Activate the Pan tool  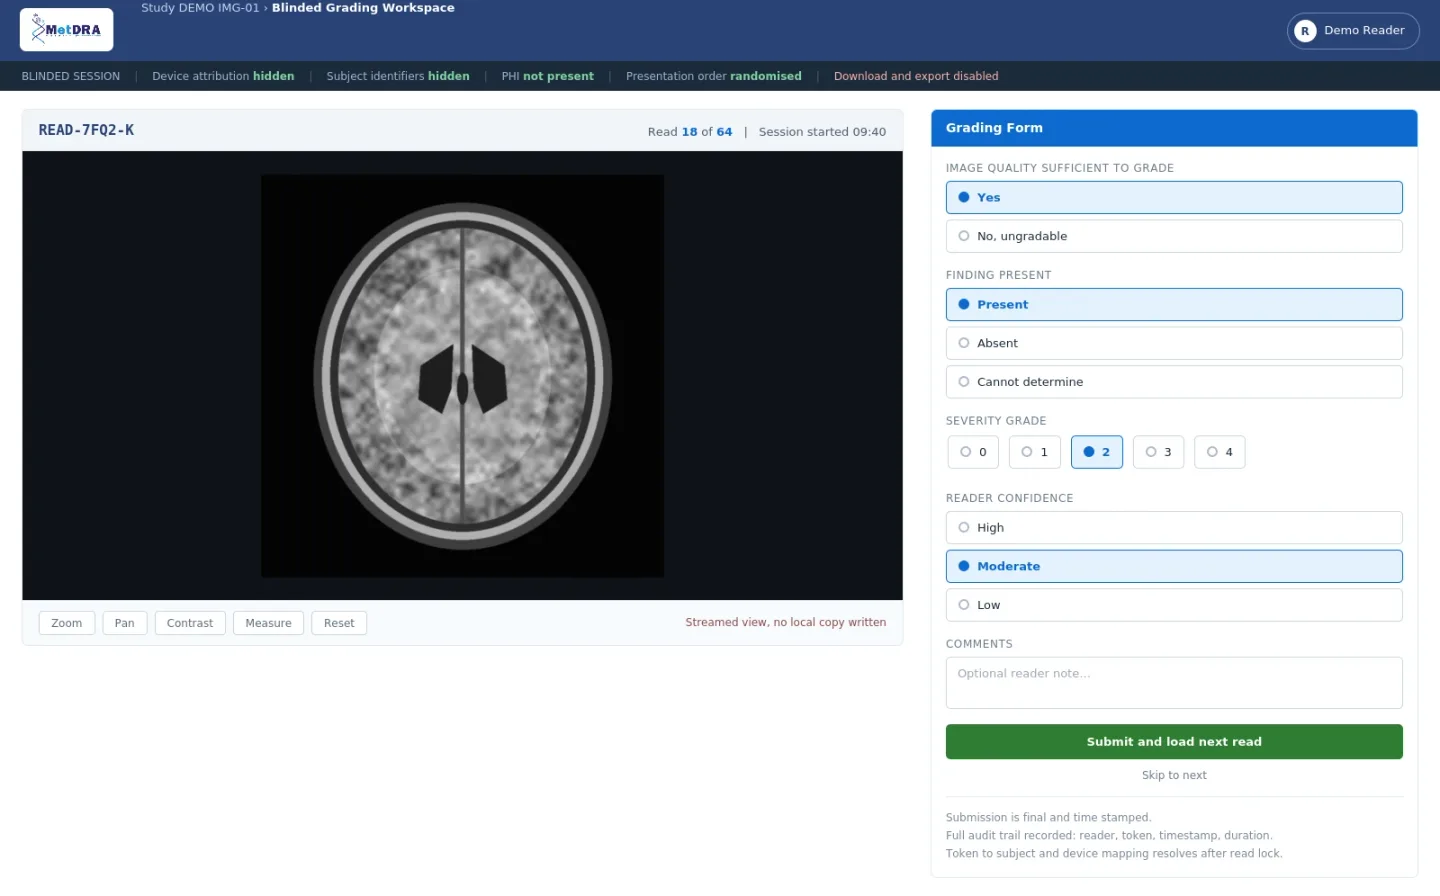click(125, 623)
